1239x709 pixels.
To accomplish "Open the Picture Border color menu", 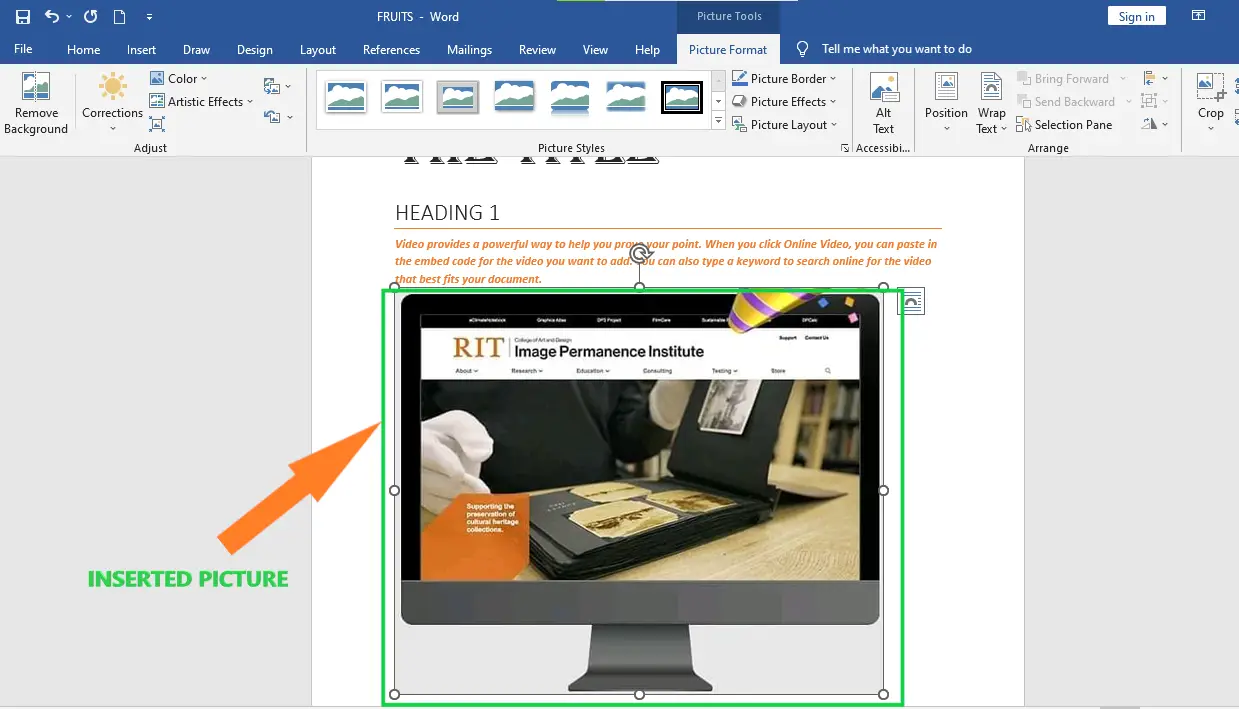I will click(x=786, y=78).
